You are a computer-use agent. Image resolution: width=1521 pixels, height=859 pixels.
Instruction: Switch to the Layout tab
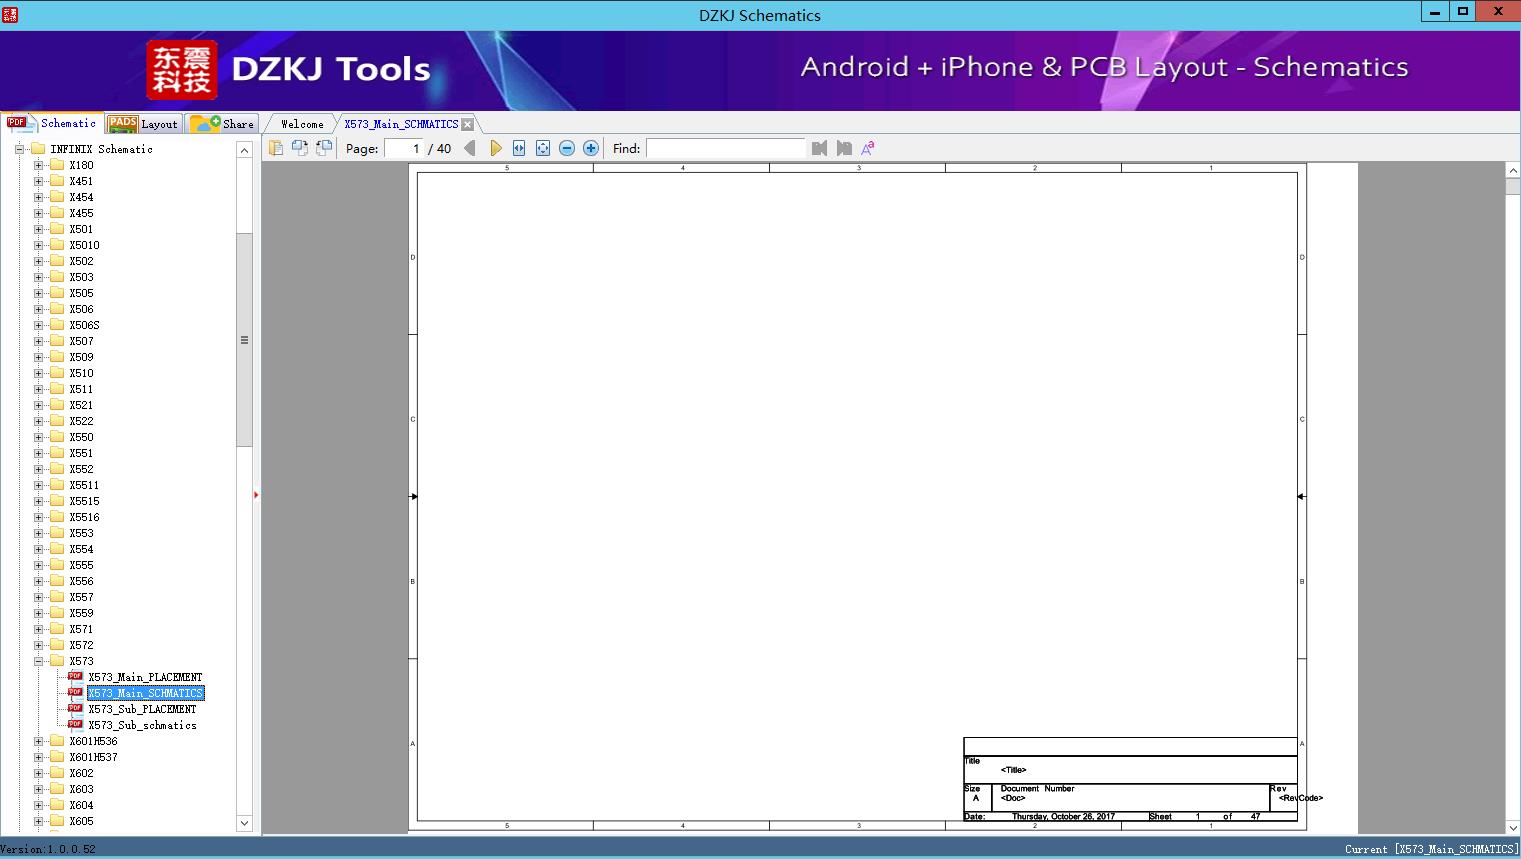point(144,124)
